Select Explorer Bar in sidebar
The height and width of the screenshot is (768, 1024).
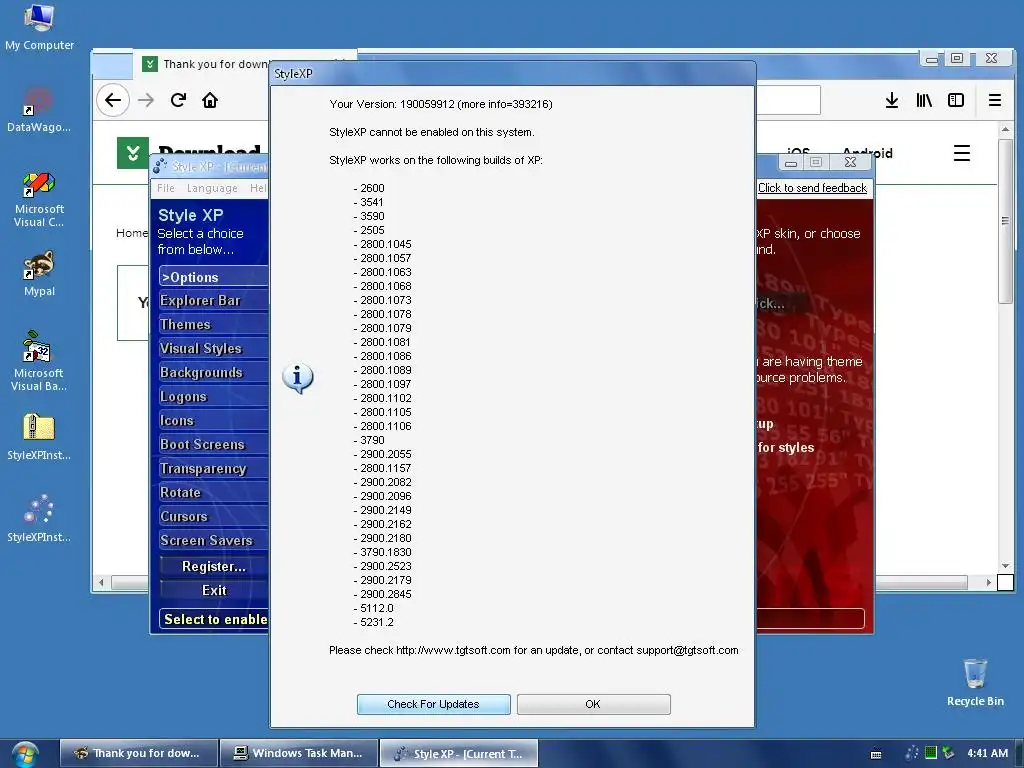pyautogui.click(x=214, y=300)
